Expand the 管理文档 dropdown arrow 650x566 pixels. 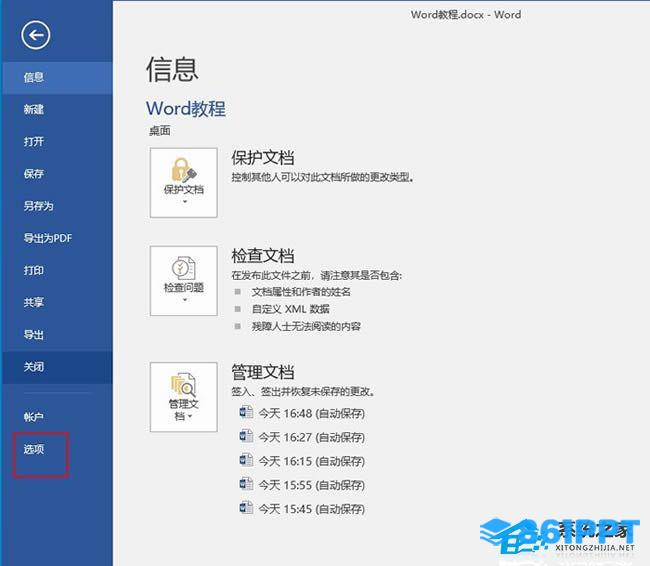coord(190,416)
